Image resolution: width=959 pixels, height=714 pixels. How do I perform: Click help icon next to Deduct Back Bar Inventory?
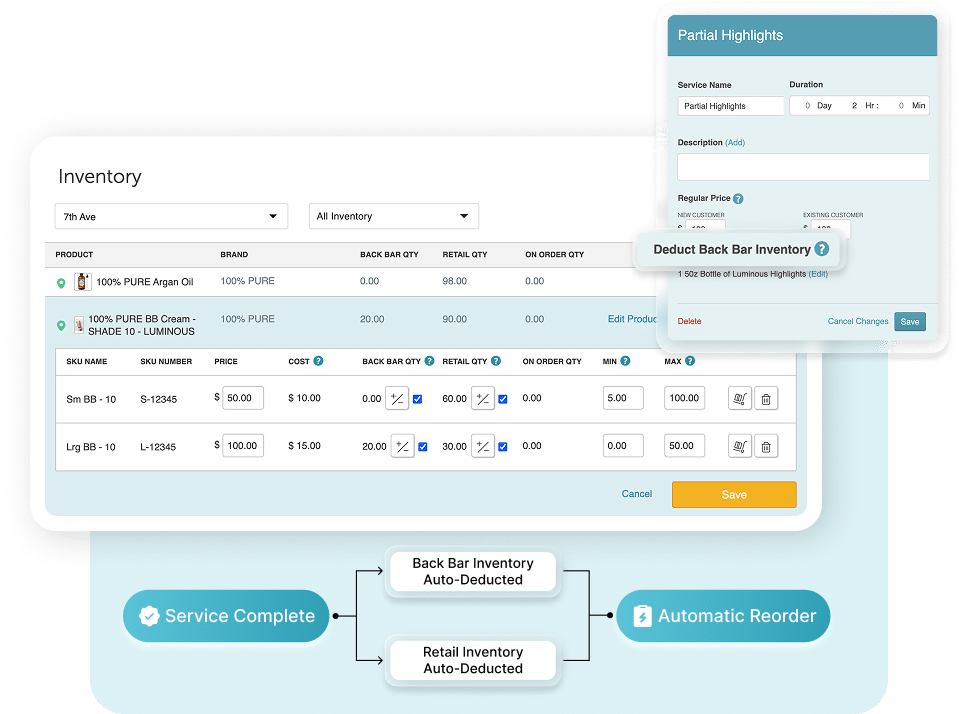(x=821, y=250)
